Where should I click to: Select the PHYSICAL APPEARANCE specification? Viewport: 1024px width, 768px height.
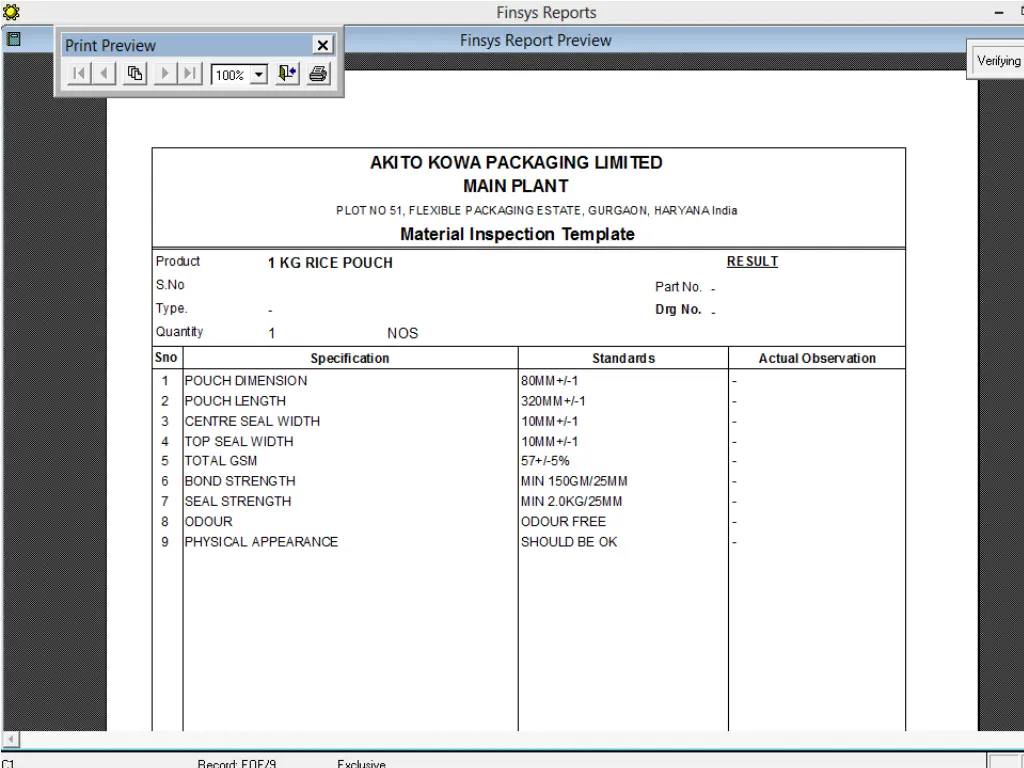pyautogui.click(x=261, y=542)
